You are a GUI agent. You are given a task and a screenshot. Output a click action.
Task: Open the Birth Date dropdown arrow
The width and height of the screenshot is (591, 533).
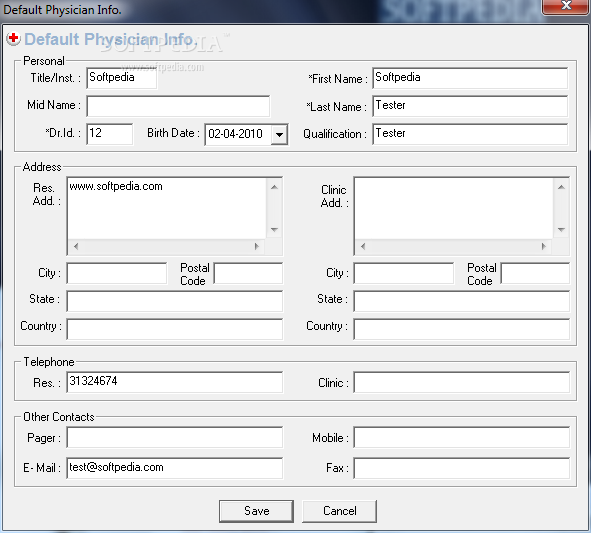pyautogui.click(x=279, y=134)
